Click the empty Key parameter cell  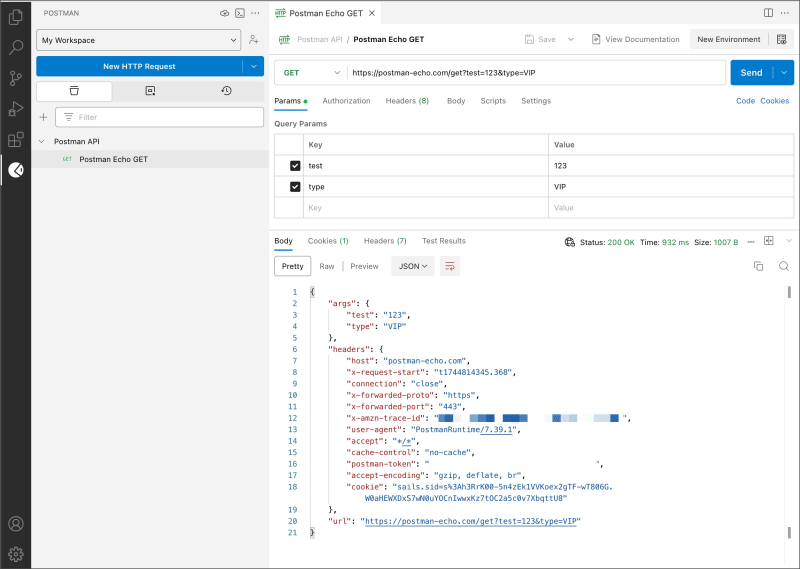pyautogui.click(x=426, y=208)
